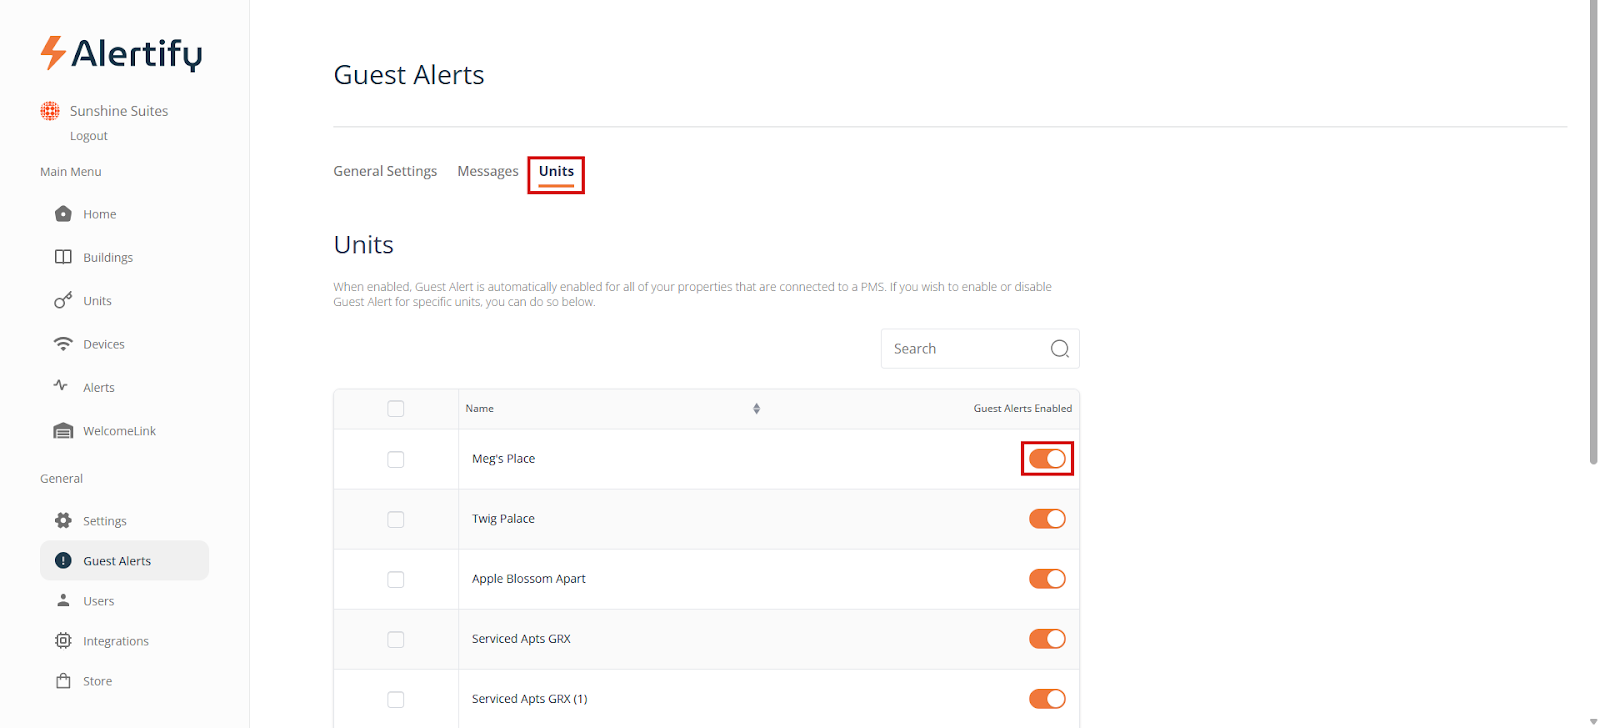Open the Messages tab
Image resolution: width=1600 pixels, height=728 pixels.
(487, 171)
